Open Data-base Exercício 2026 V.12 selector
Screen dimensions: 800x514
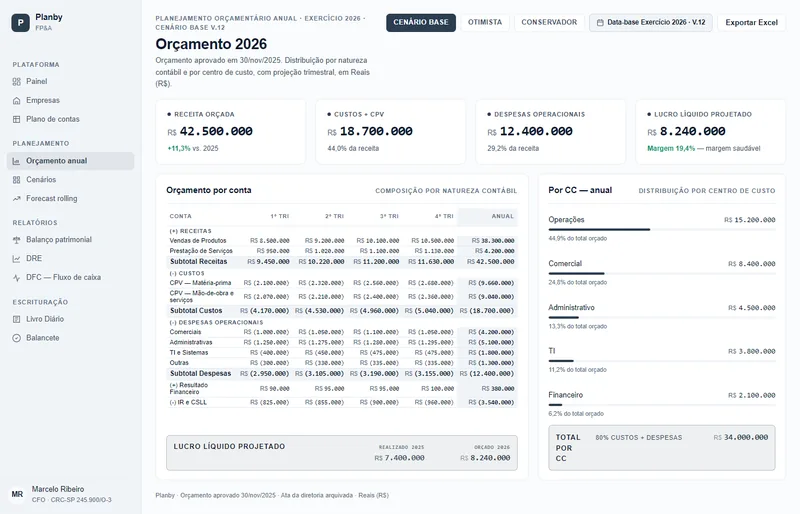(x=651, y=22)
